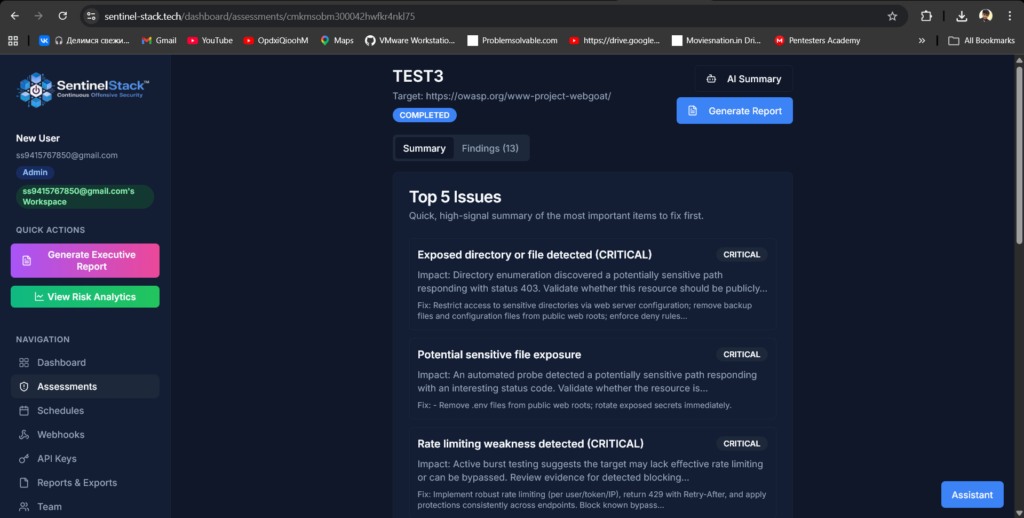Open the Pentesters Academy bookmark
Viewport: 1024px width, 518px height.
pyautogui.click(x=817, y=40)
